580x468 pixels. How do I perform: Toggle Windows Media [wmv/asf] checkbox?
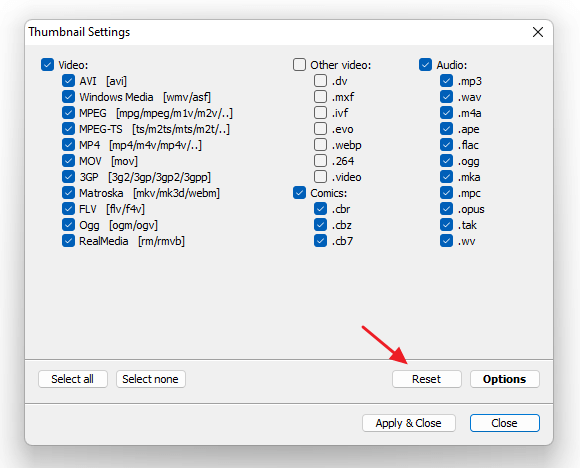click(68, 97)
